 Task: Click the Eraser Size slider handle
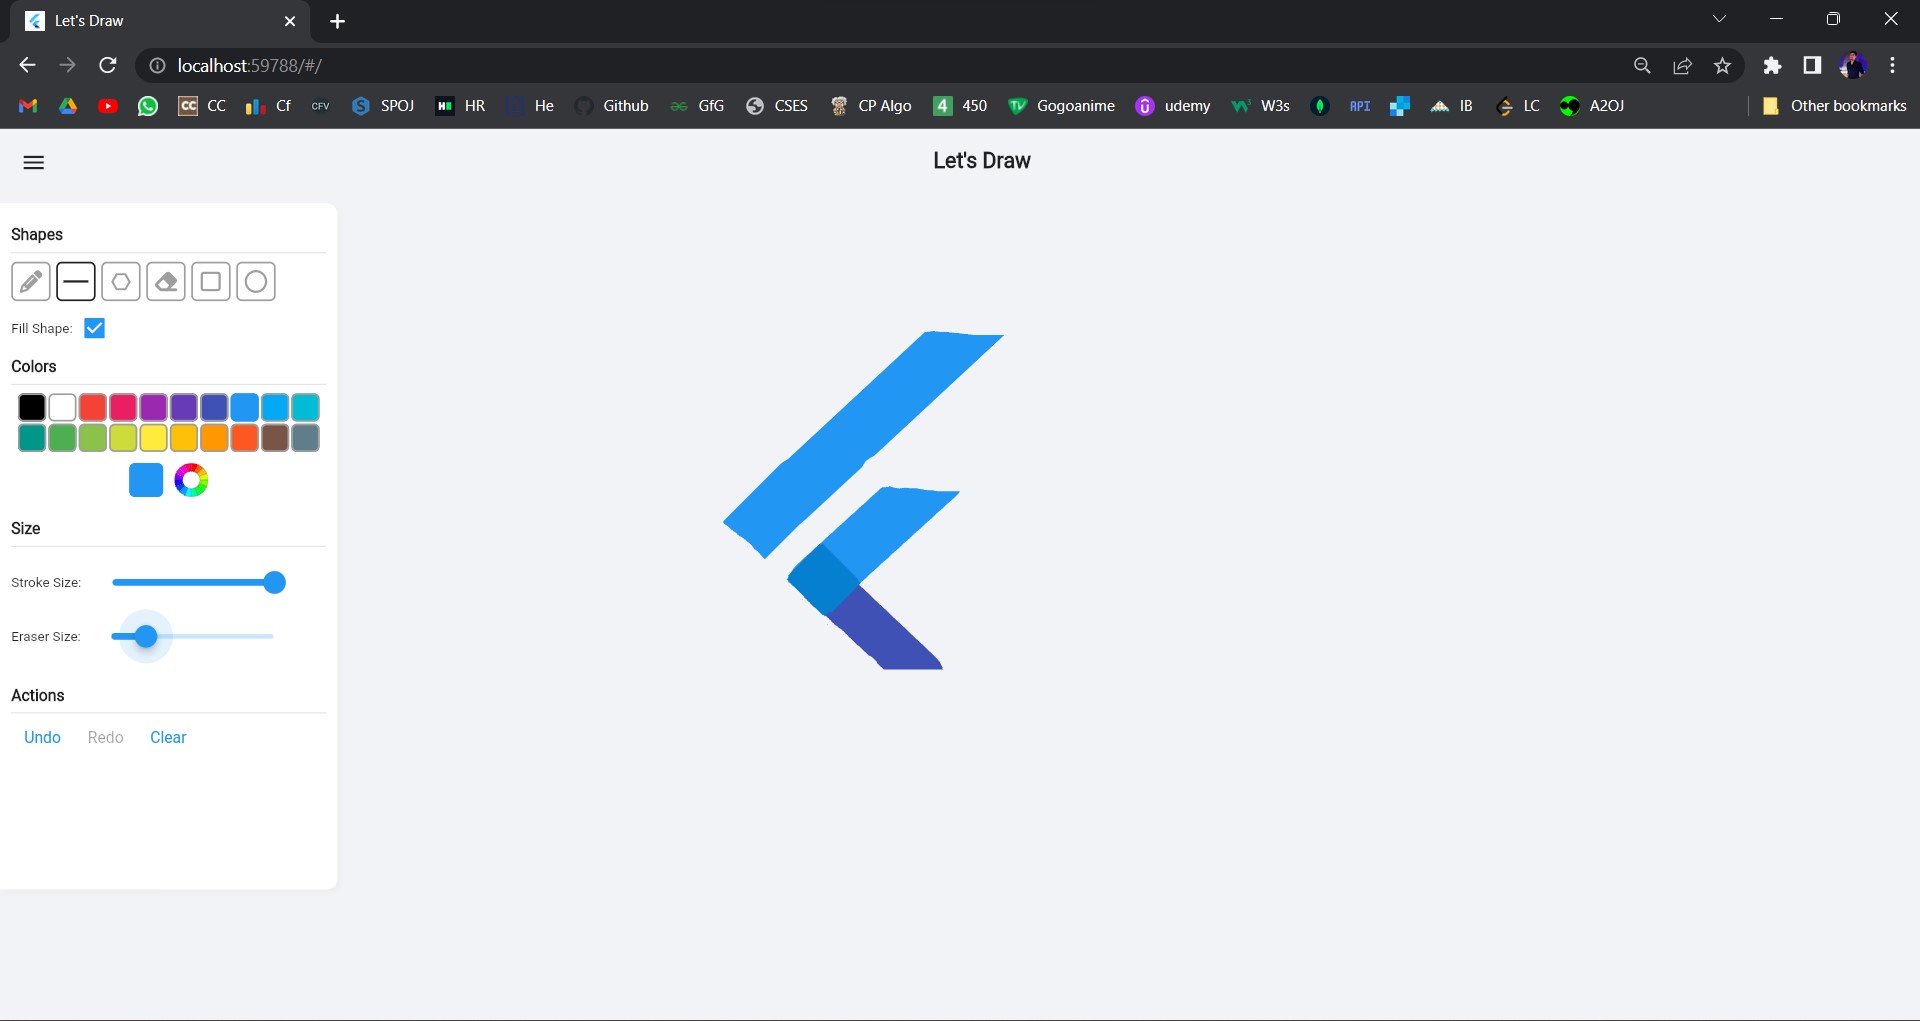tap(146, 637)
